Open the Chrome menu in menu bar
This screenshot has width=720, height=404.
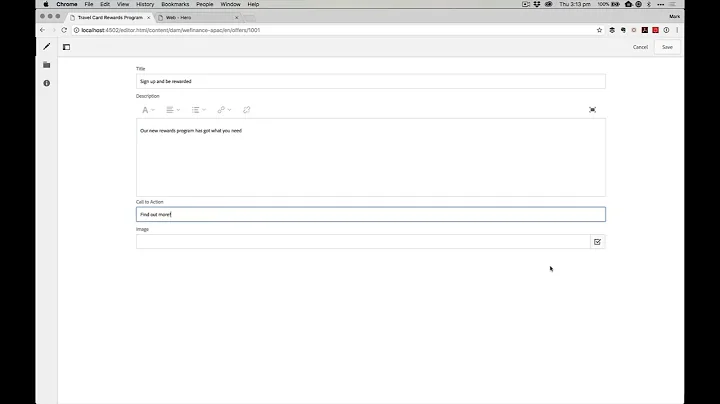(x=67, y=4)
